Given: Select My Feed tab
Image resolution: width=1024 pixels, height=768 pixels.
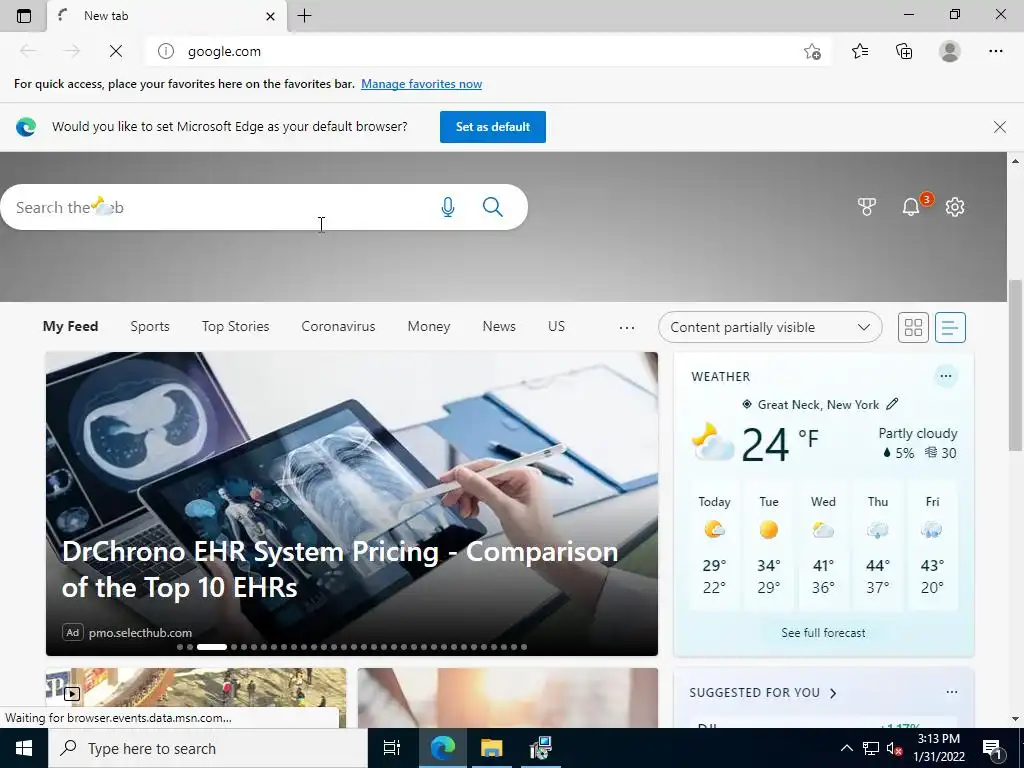Looking at the screenshot, I should coord(71,326).
